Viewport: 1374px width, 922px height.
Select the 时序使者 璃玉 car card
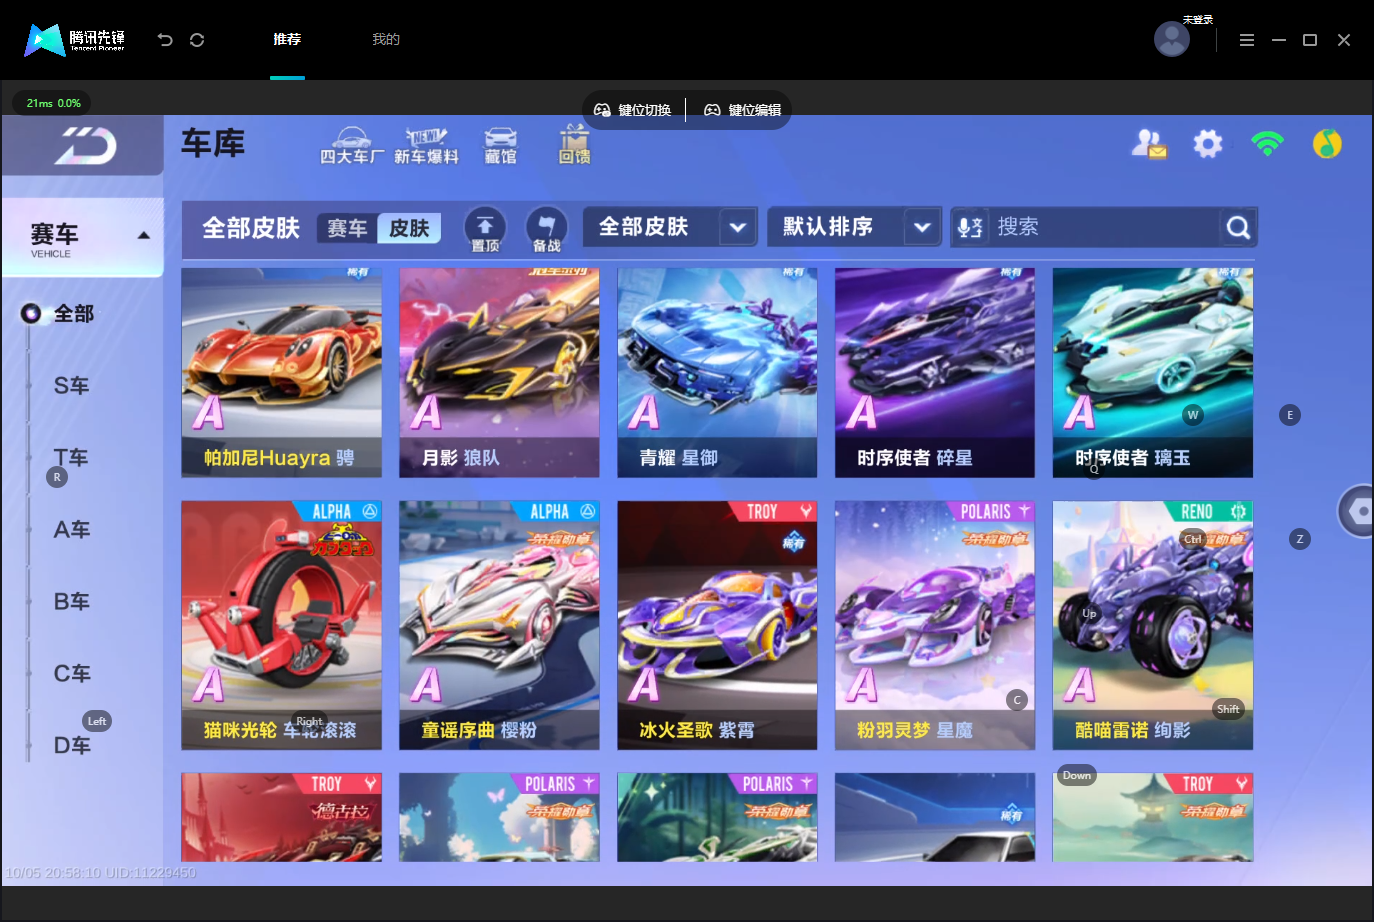1153,372
